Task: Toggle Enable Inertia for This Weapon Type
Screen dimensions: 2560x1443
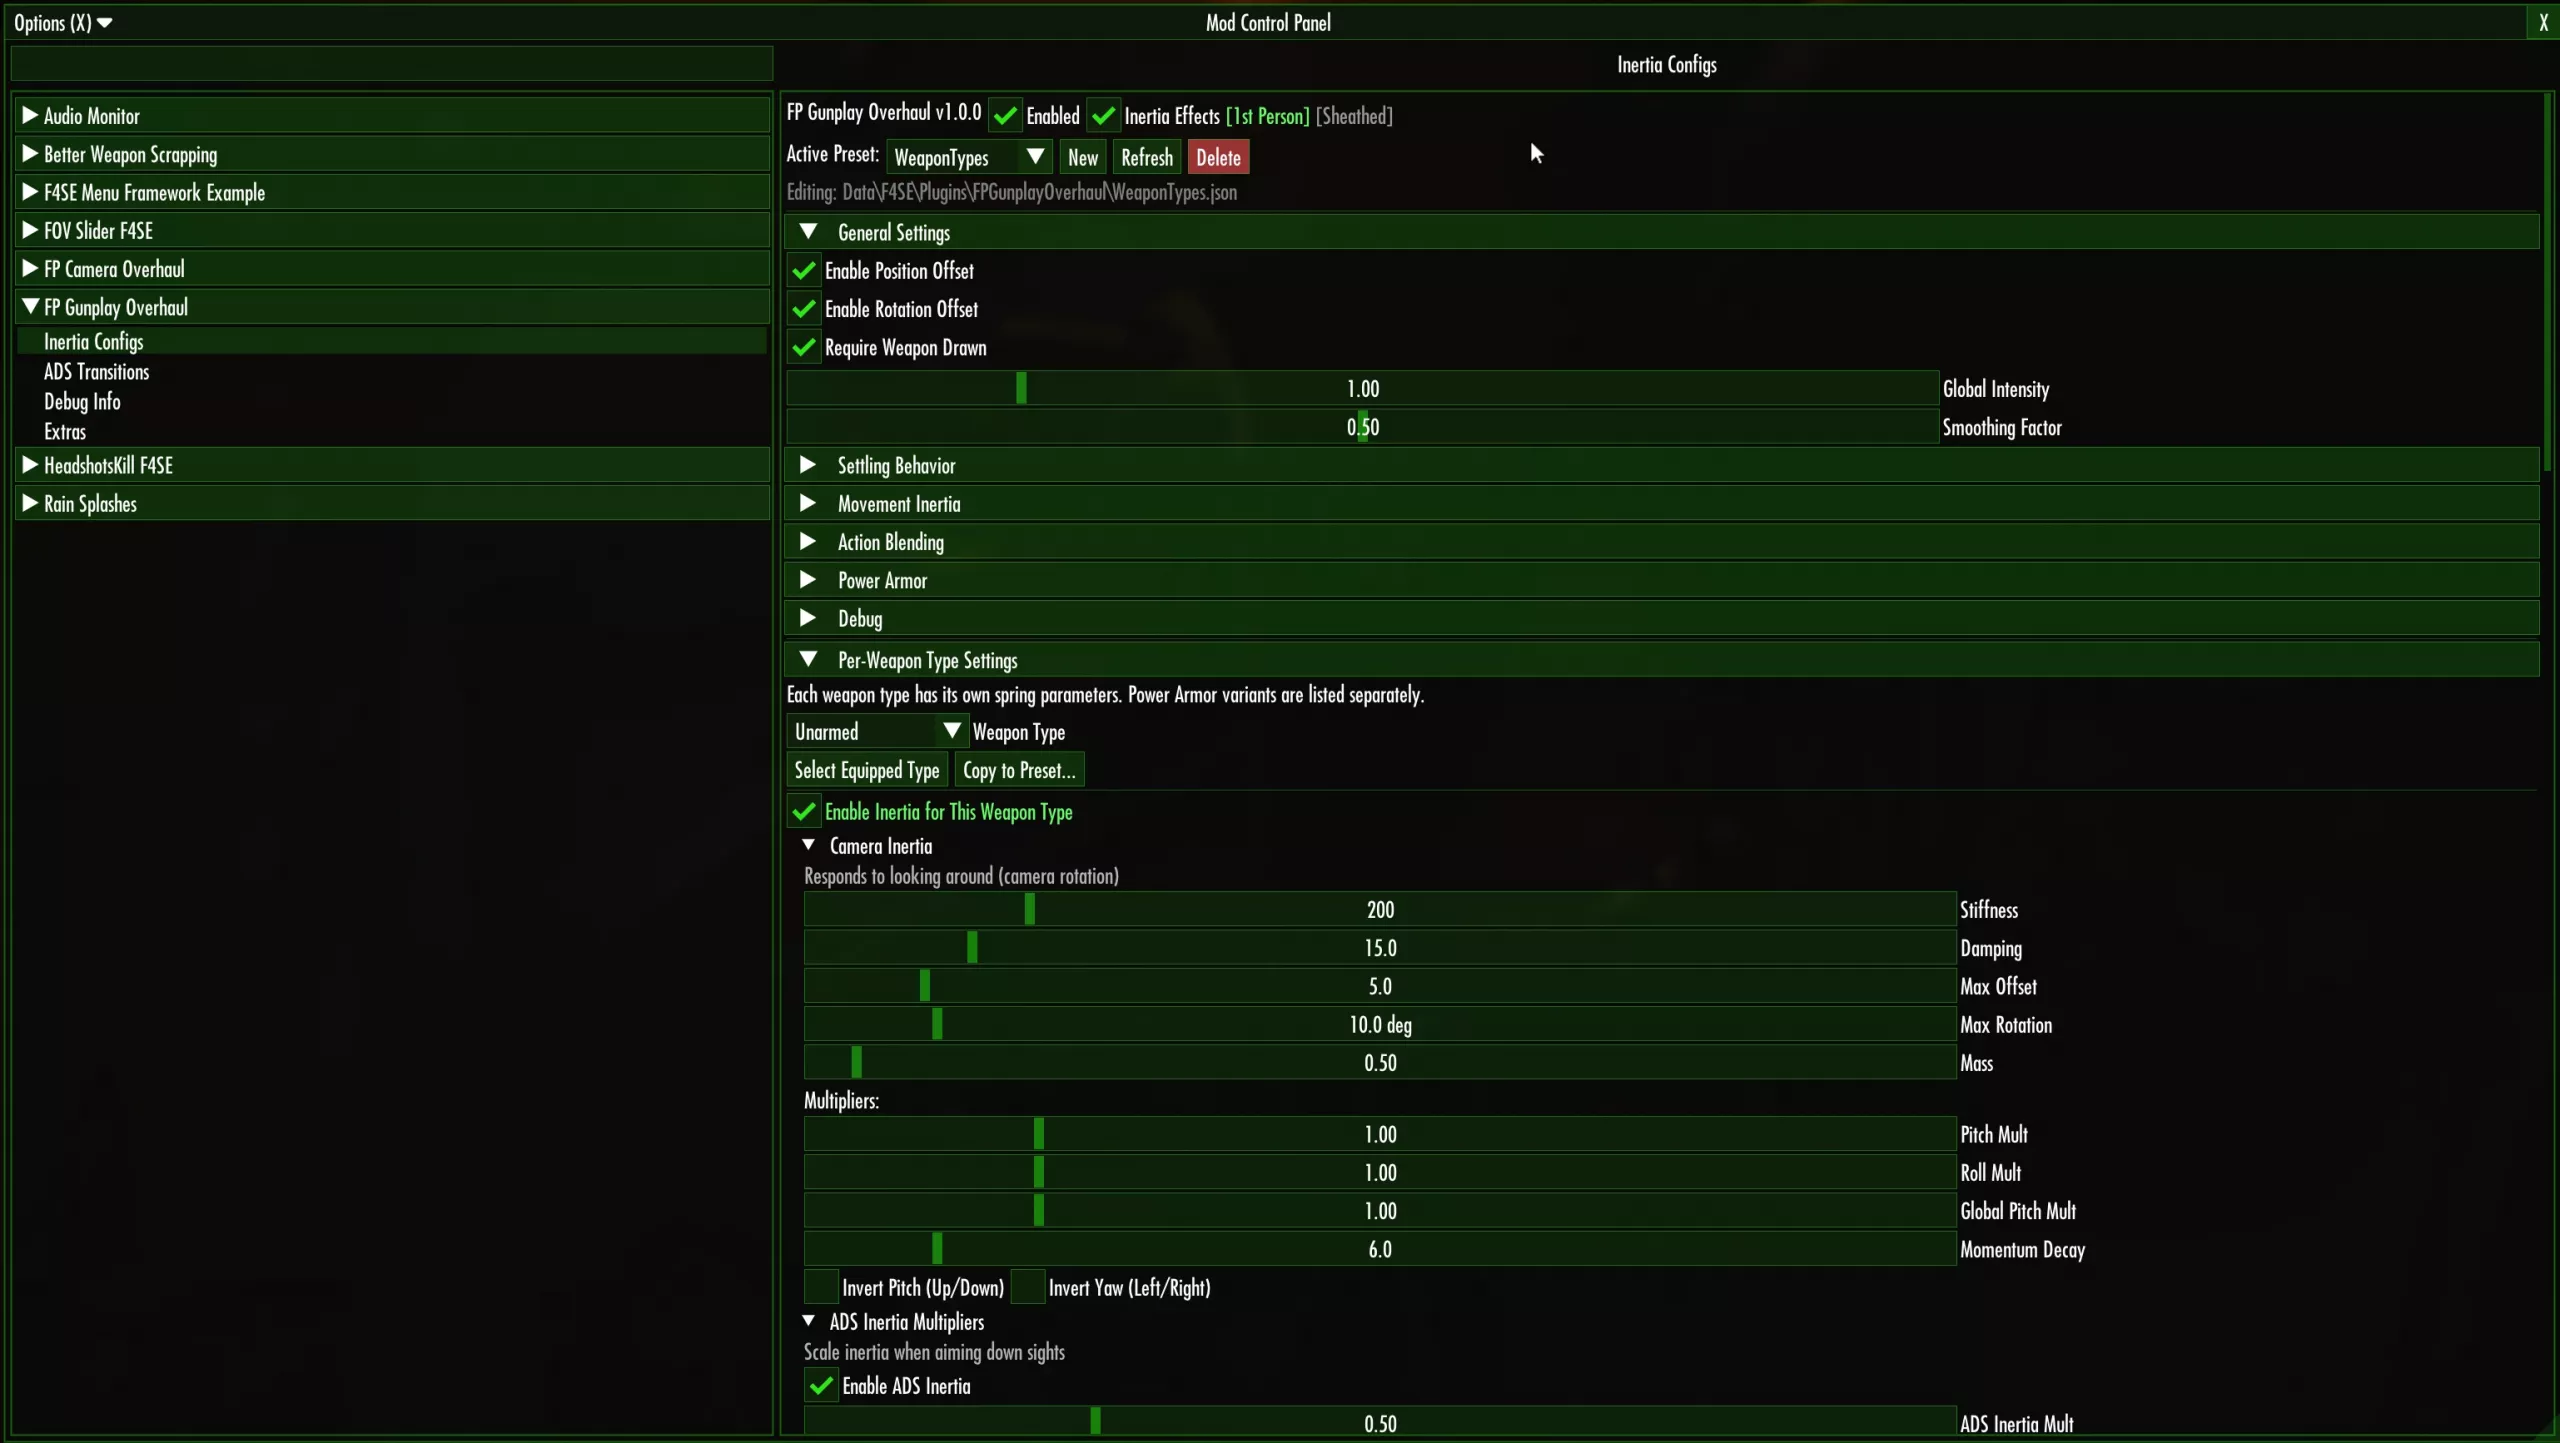Action: 803,812
